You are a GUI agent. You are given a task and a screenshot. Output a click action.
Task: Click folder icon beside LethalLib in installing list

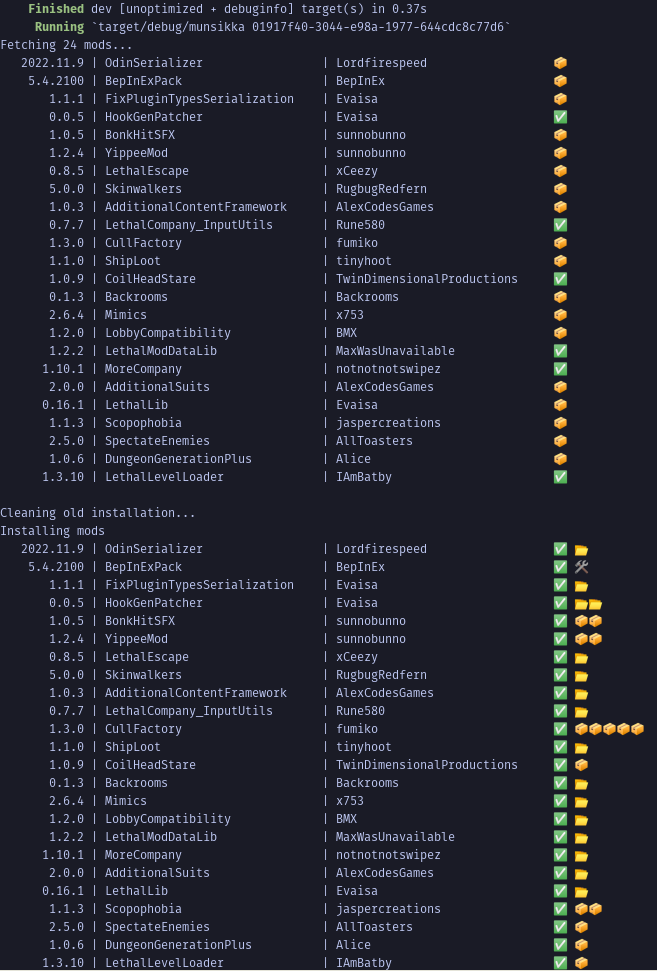(x=581, y=891)
